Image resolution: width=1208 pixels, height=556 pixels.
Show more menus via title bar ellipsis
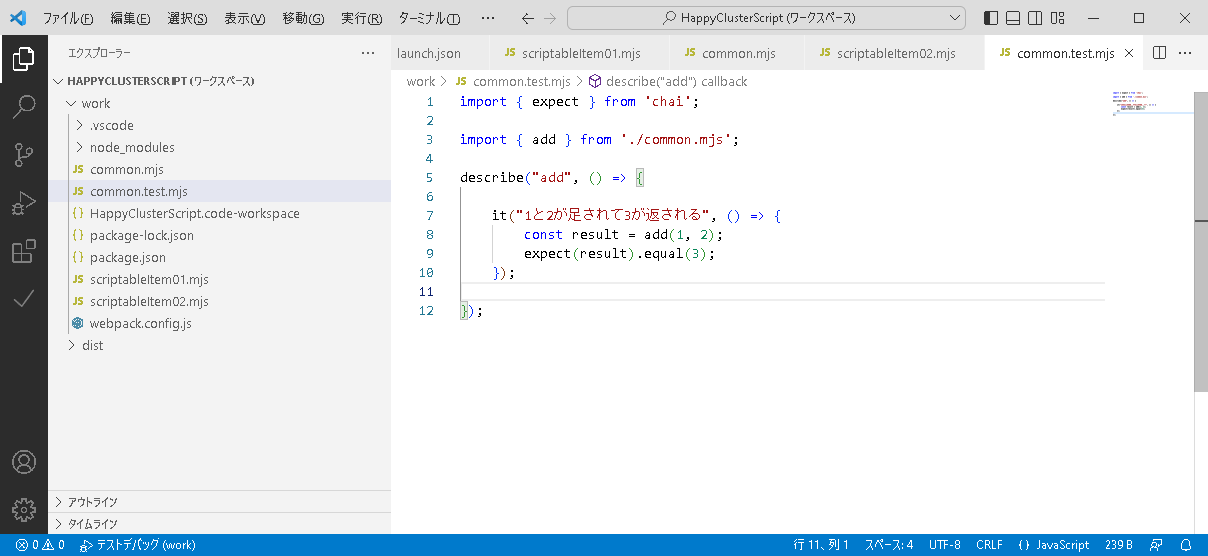pos(488,18)
